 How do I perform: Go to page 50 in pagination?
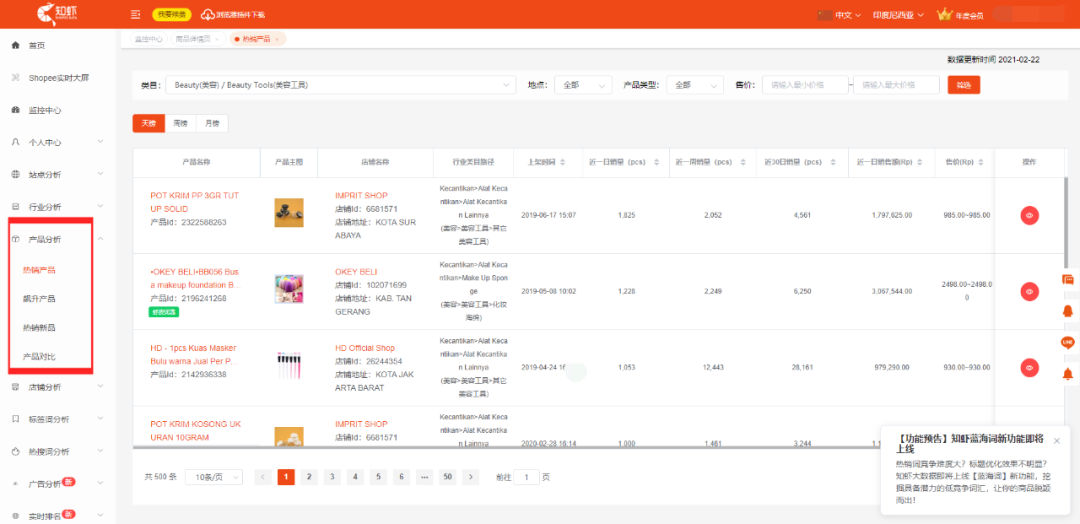[x=448, y=476]
